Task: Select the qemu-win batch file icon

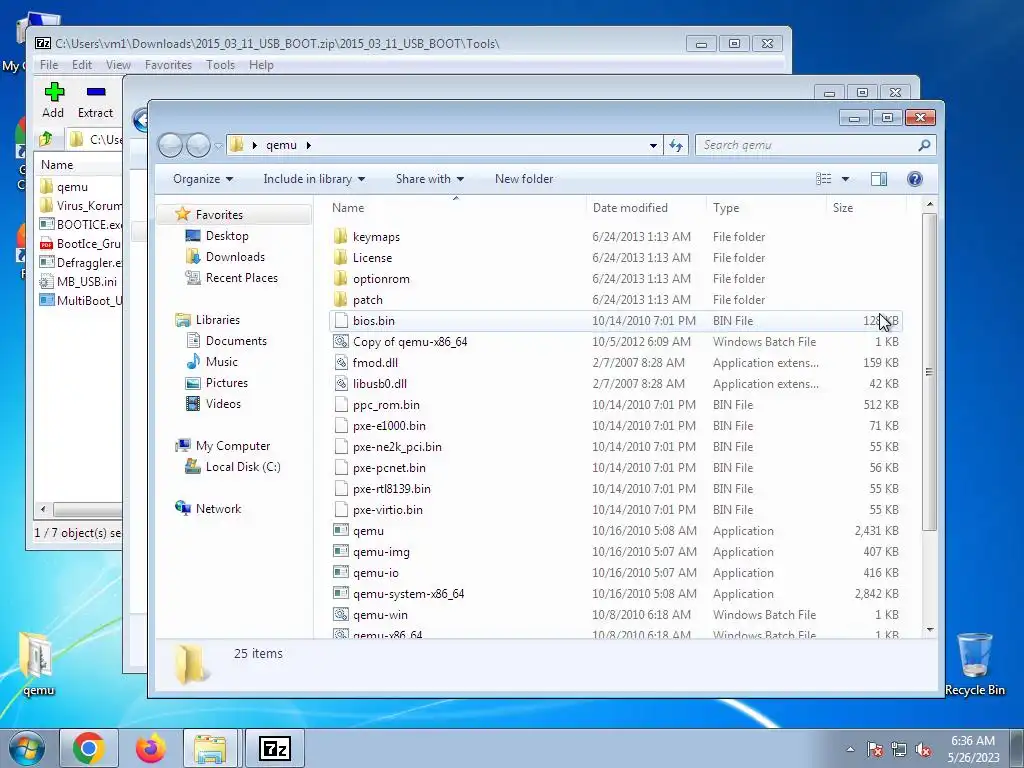Action: click(x=340, y=615)
